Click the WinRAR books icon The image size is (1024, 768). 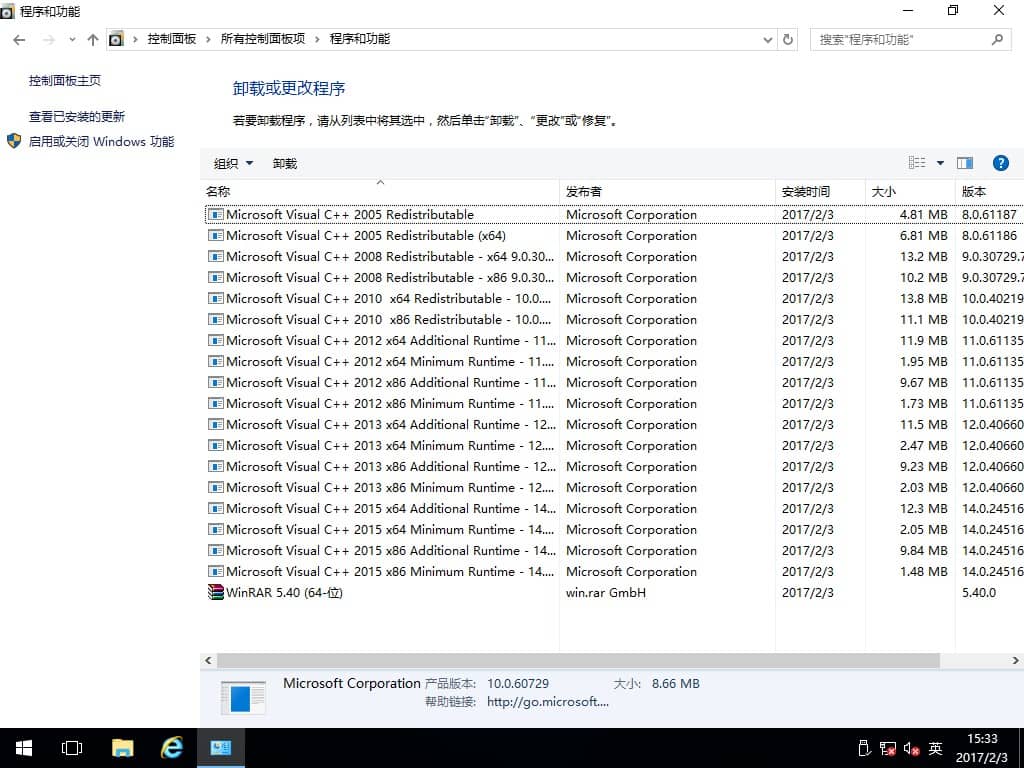click(x=216, y=592)
